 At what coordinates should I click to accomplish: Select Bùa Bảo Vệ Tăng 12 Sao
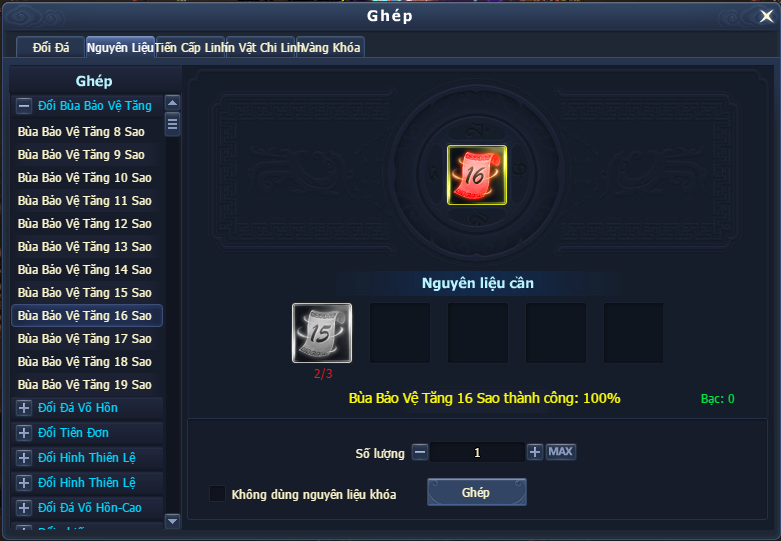[87, 224]
